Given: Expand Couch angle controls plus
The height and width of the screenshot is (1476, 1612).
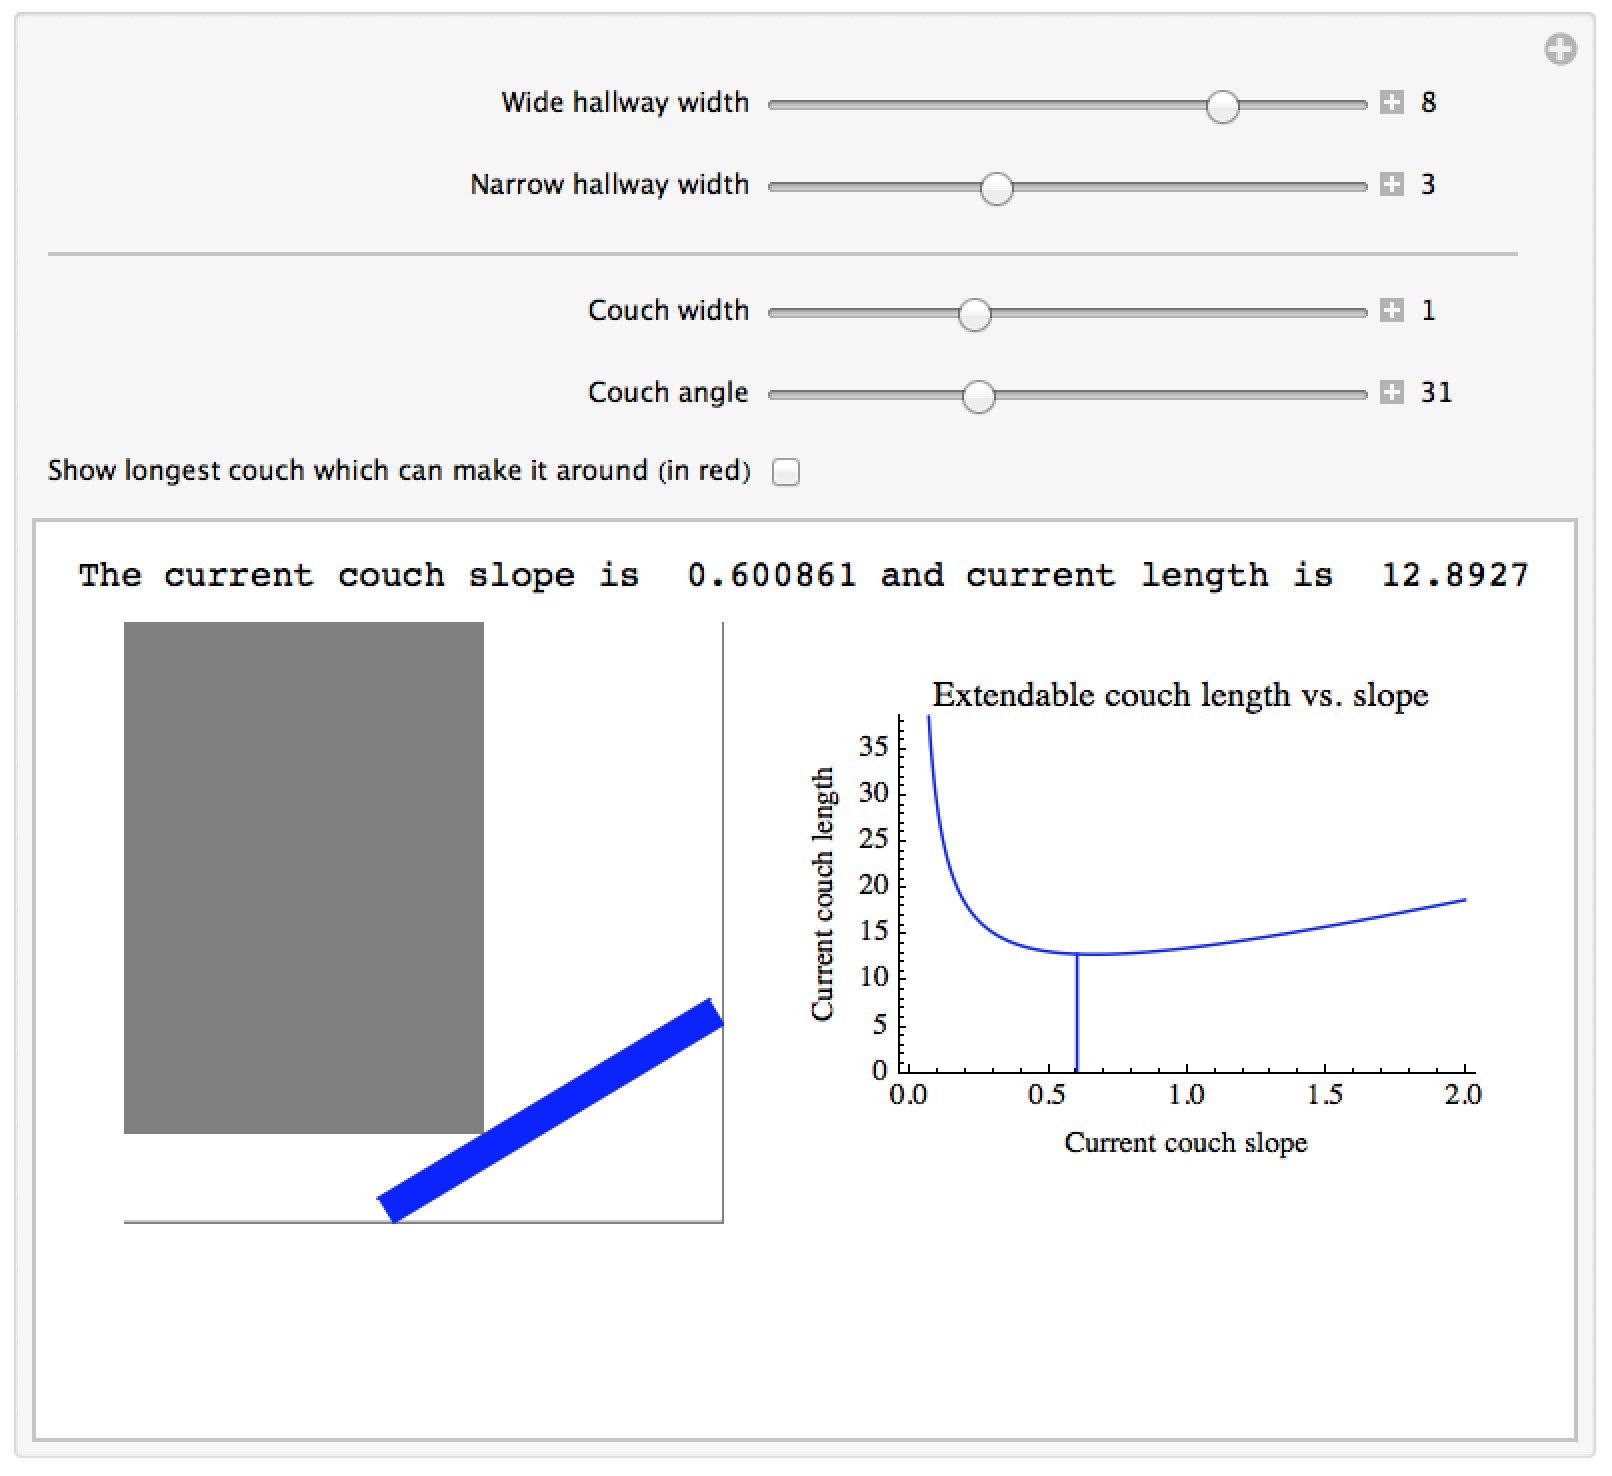Looking at the screenshot, I should pos(1391,392).
